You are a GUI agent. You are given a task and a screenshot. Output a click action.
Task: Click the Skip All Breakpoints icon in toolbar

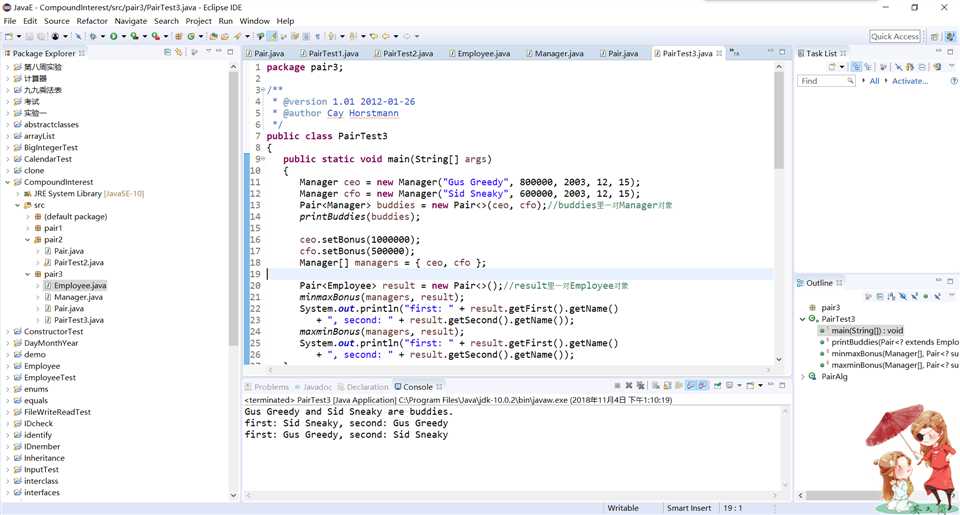pos(78,37)
